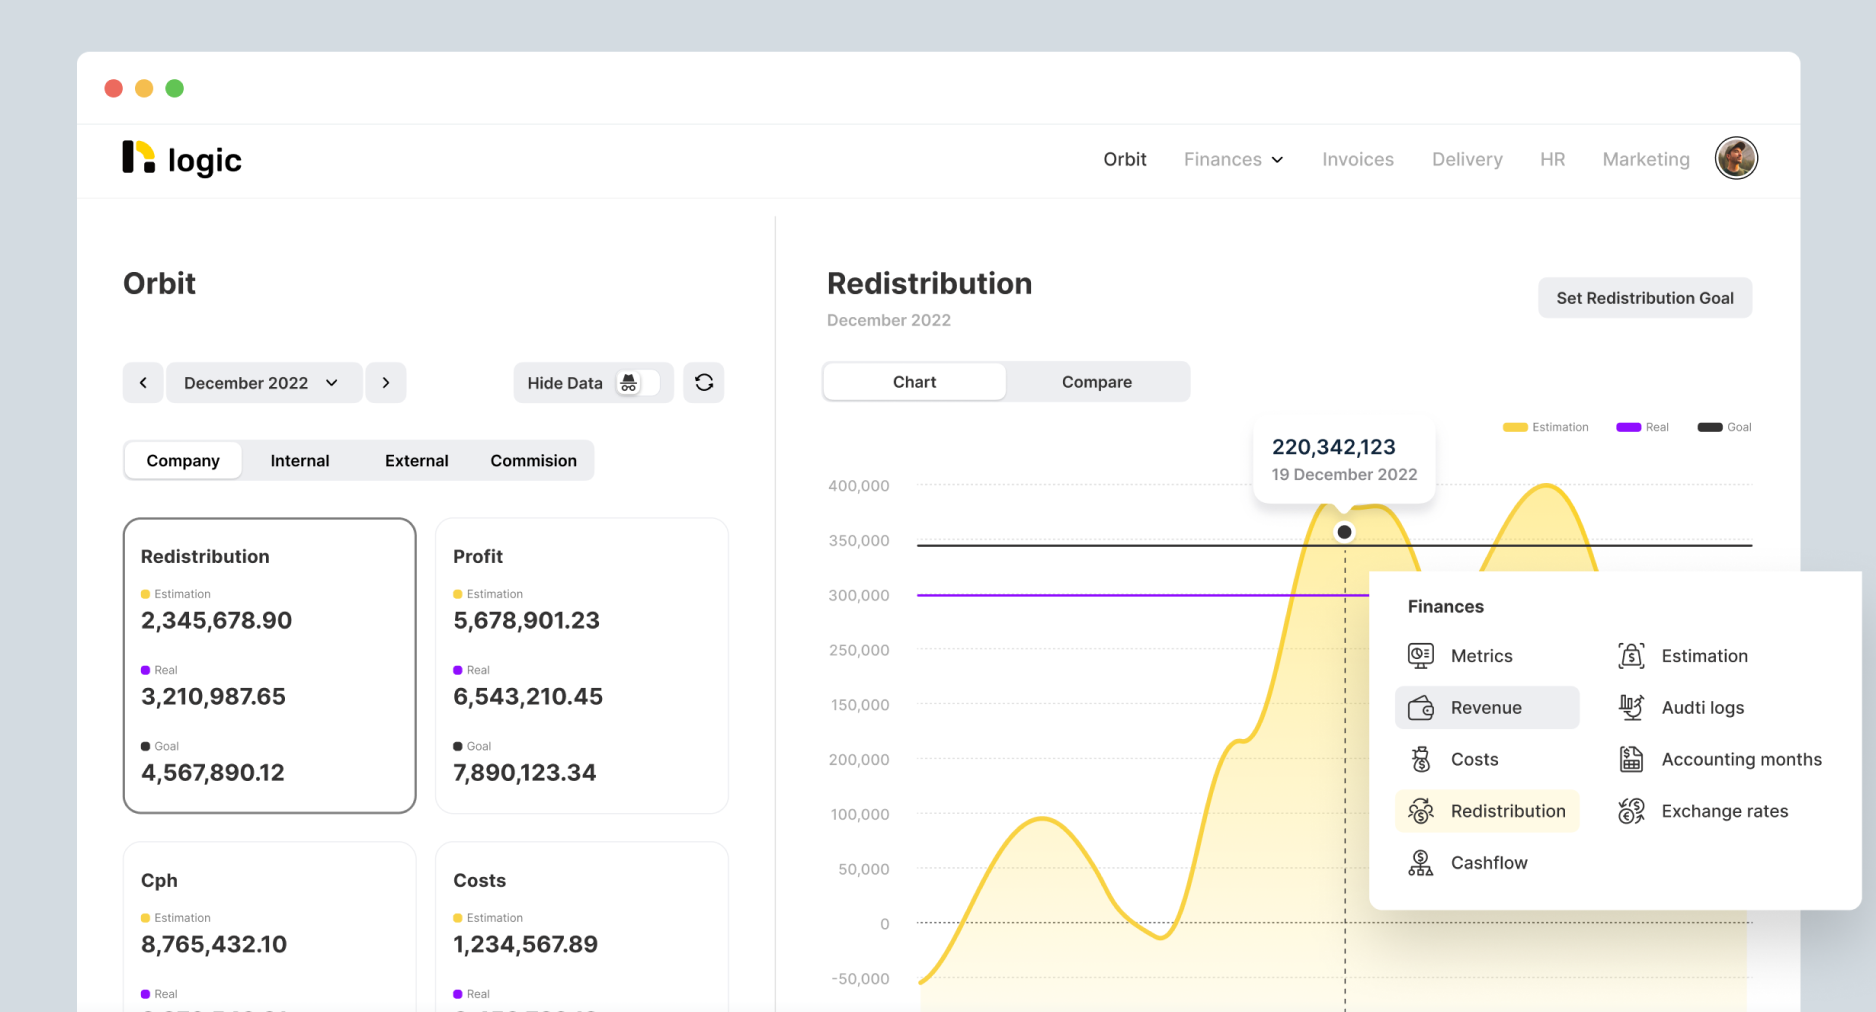Toggle the Goal legend item
The image size is (1876, 1012).
click(x=1709, y=427)
